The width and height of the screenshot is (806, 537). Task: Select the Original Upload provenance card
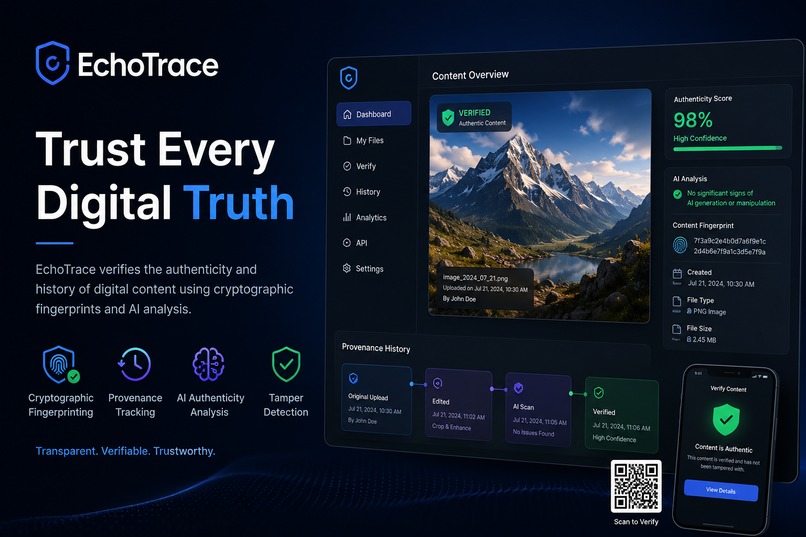click(377, 400)
